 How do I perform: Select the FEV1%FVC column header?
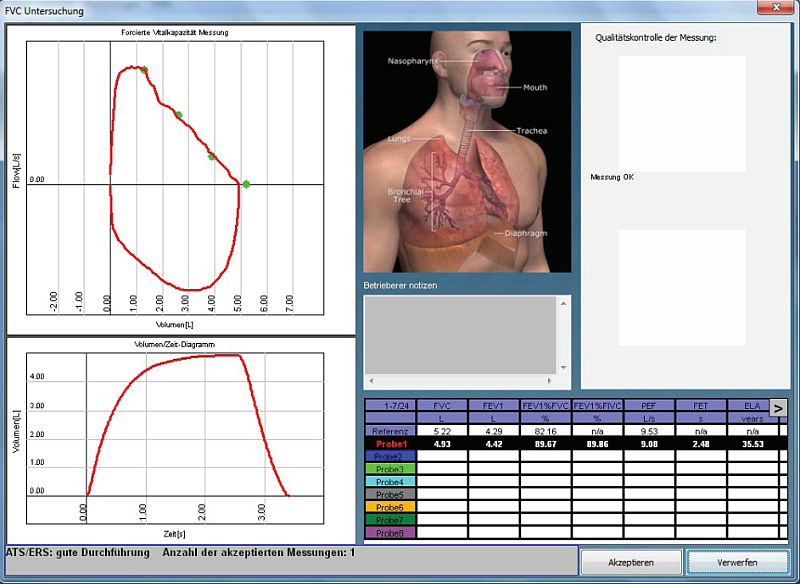[545, 406]
